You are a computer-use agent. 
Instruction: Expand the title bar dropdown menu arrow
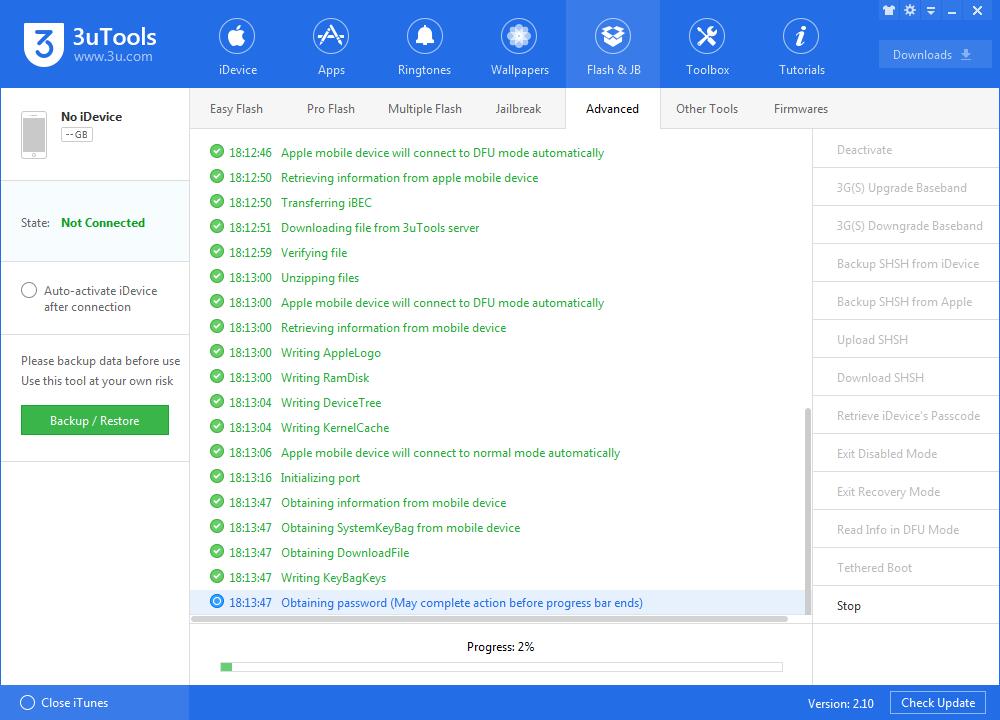931,11
